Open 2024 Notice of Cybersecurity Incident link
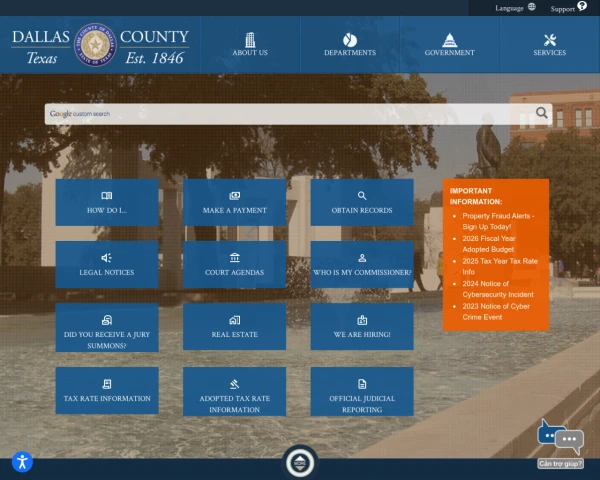Screen dimensions: 600x480 point(498,289)
